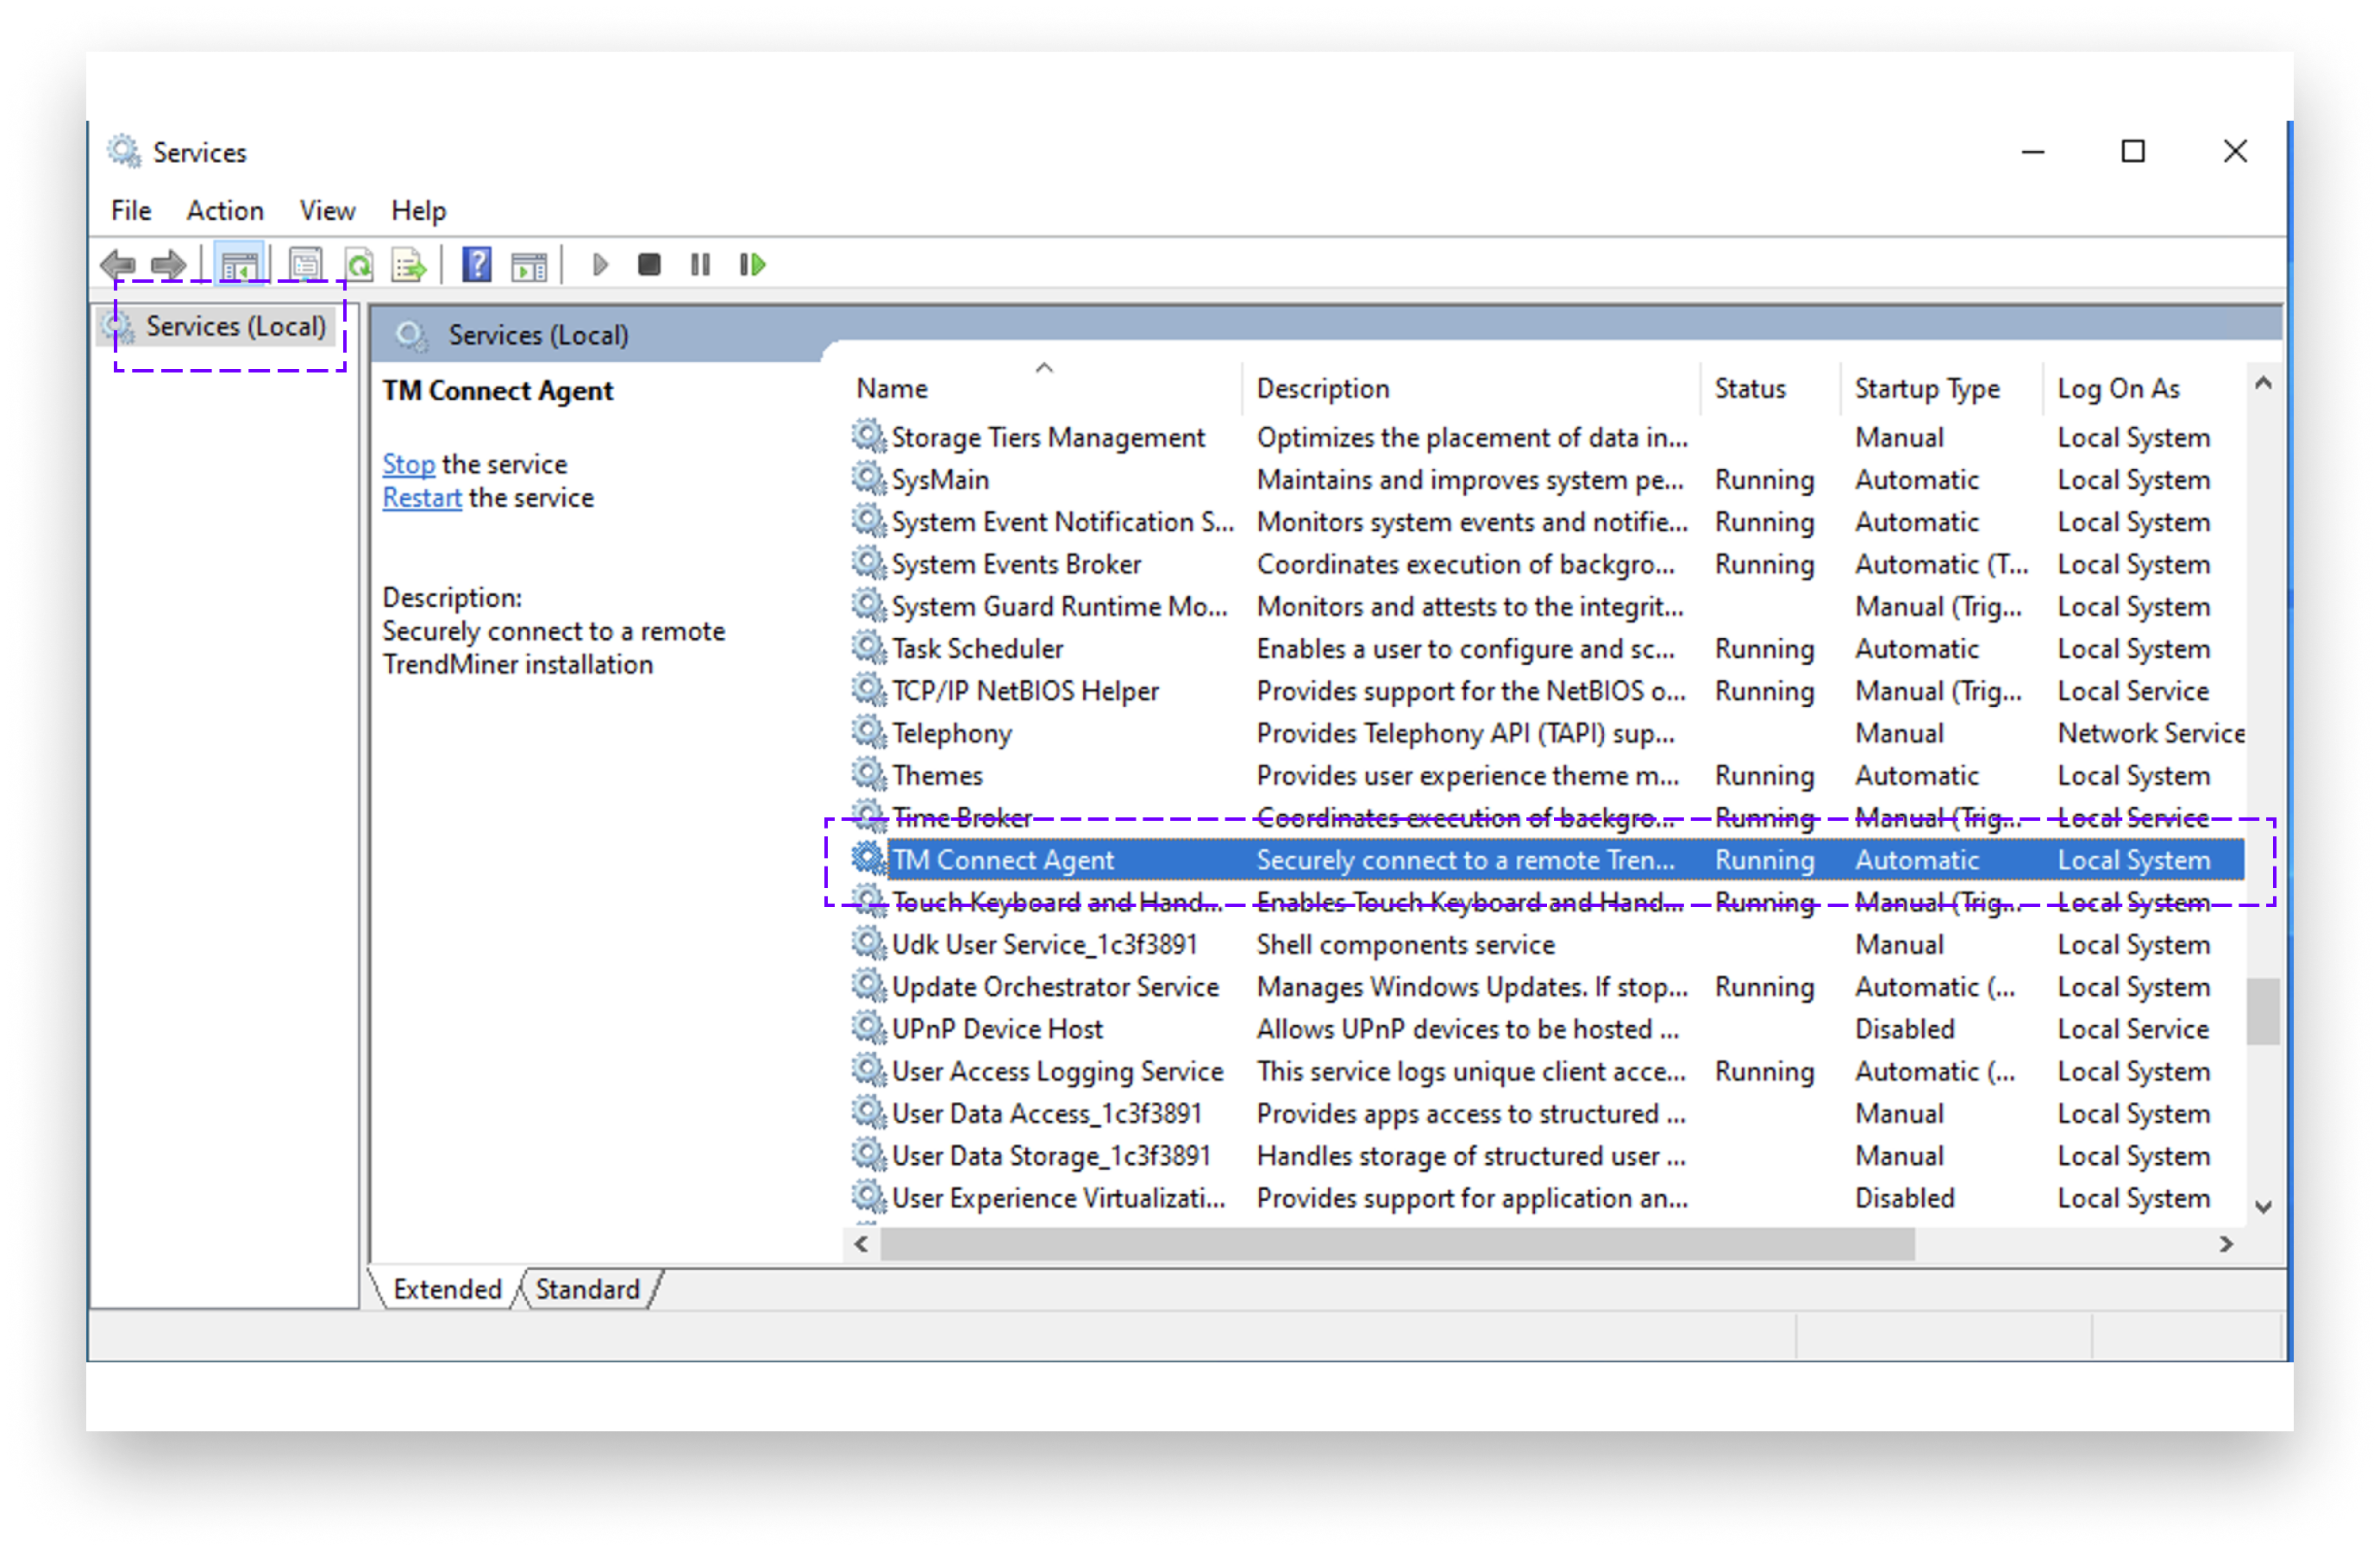Click the Export List icon
This screenshot has width=2380, height=1552.
point(409,265)
